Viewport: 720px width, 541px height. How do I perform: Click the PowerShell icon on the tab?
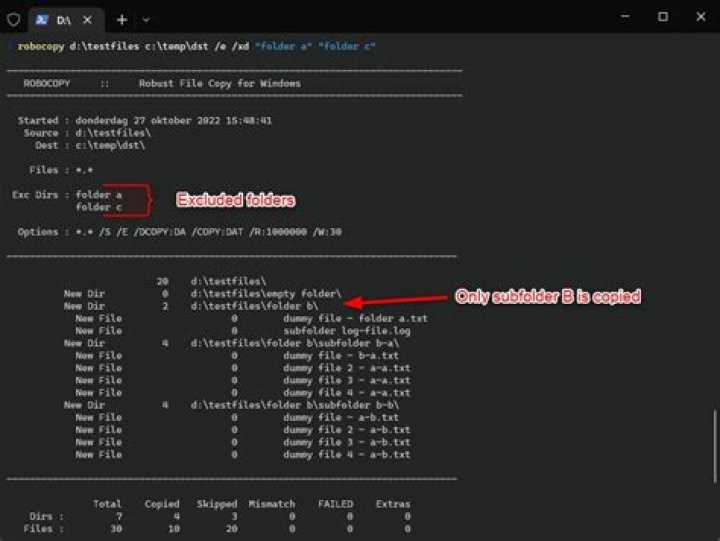[42, 20]
